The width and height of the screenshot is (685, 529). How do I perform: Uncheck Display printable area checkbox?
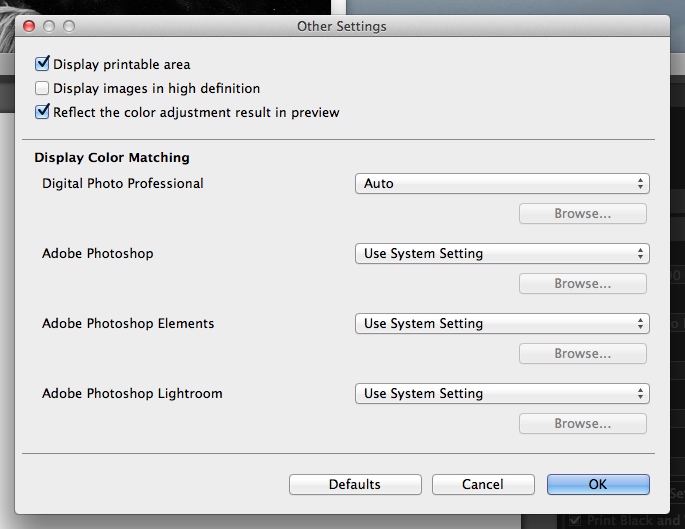tap(42, 64)
